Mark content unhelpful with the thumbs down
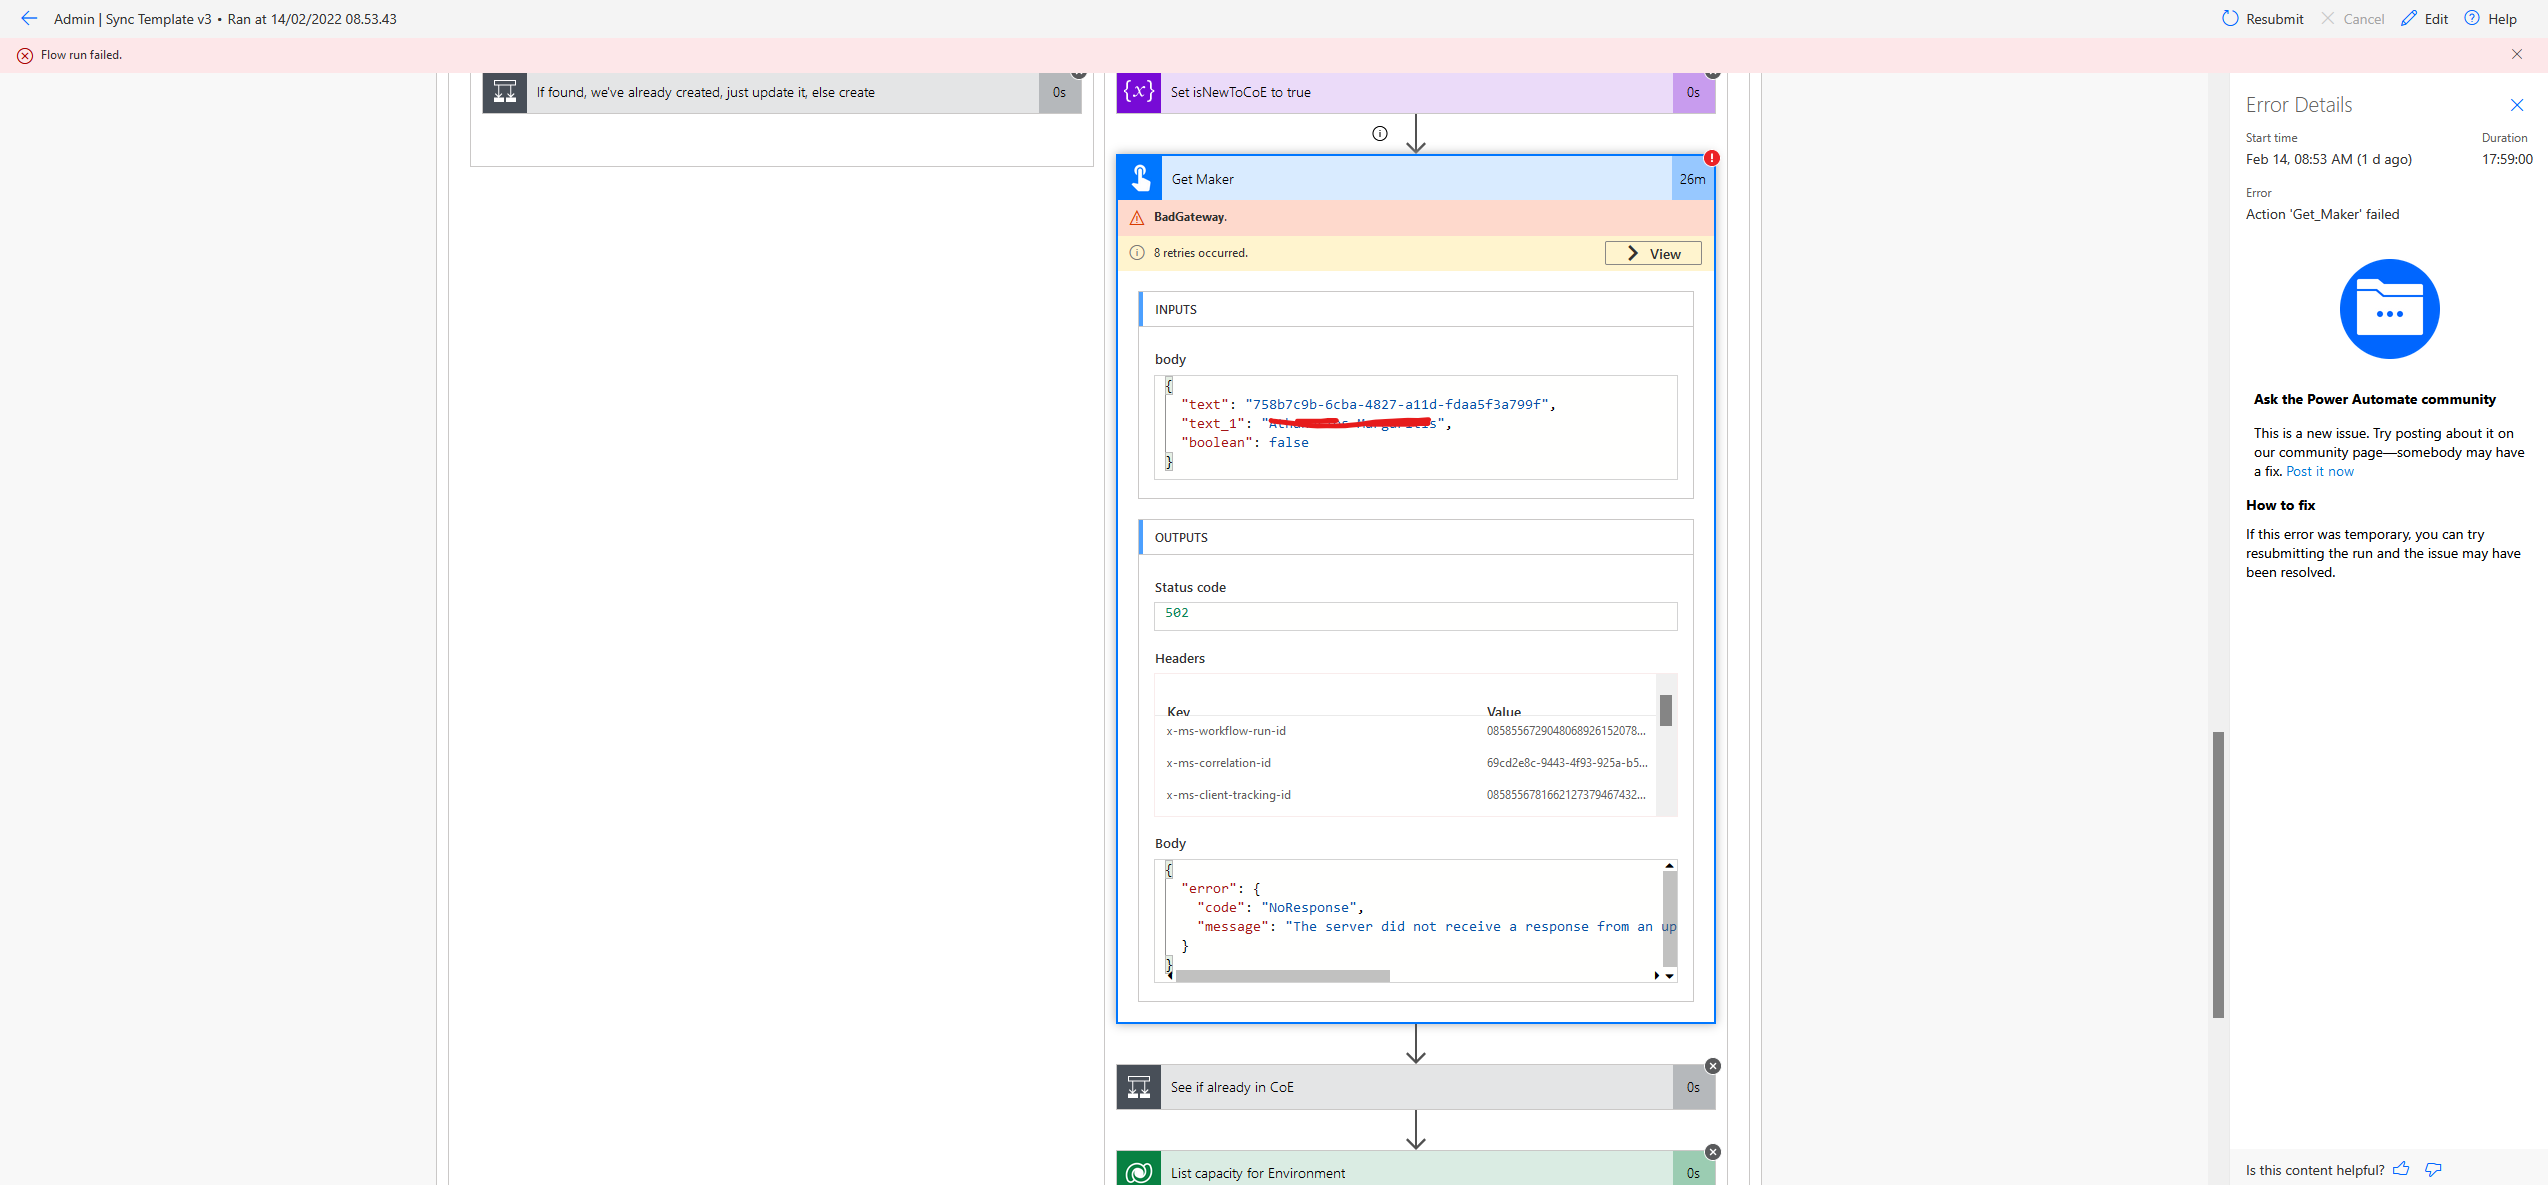The height and width of the screenshot is (1185, 2548). 2434,1169
